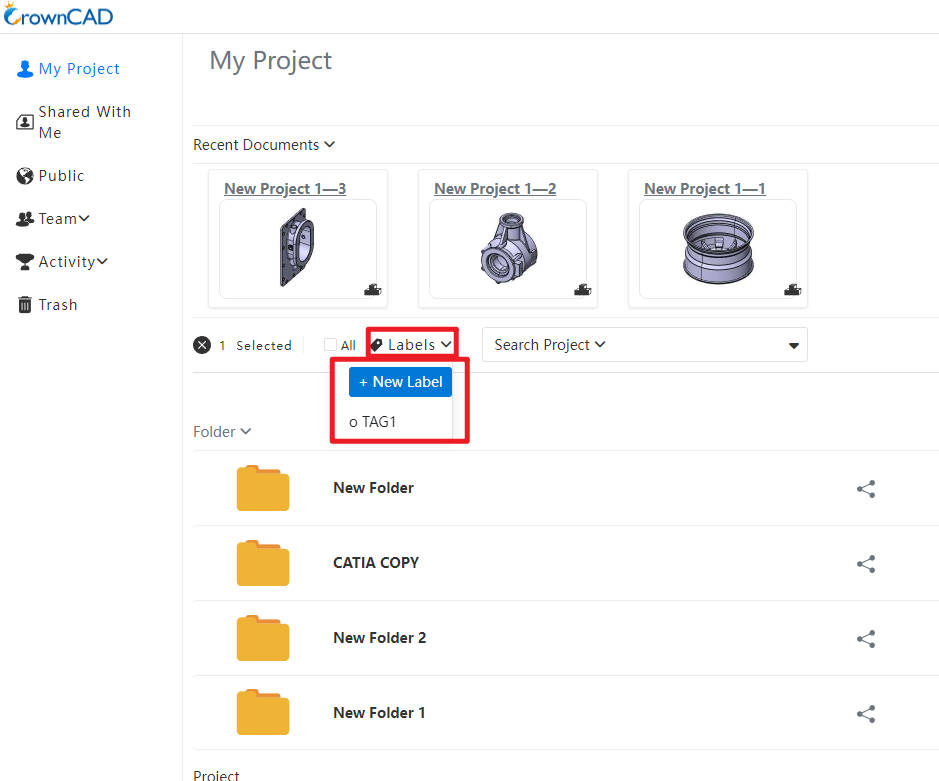Clear selection with the X icon
Viewport: 939px width, 781px height.
[x=202, y=346]
